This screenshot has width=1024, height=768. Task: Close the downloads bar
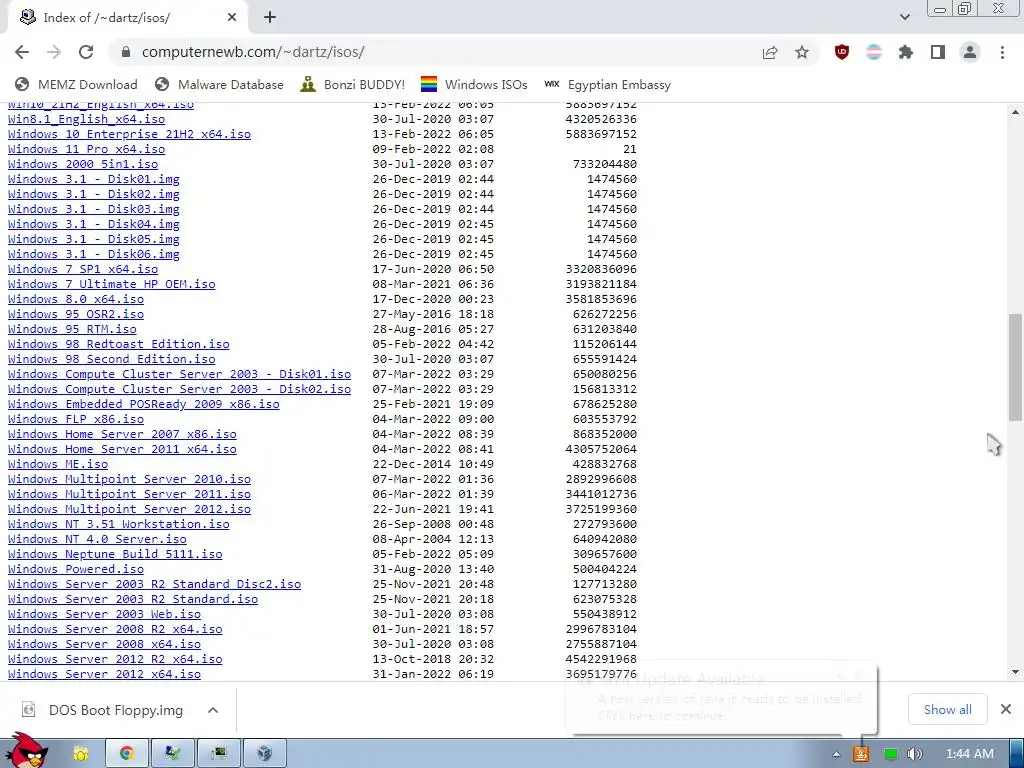1006,709
